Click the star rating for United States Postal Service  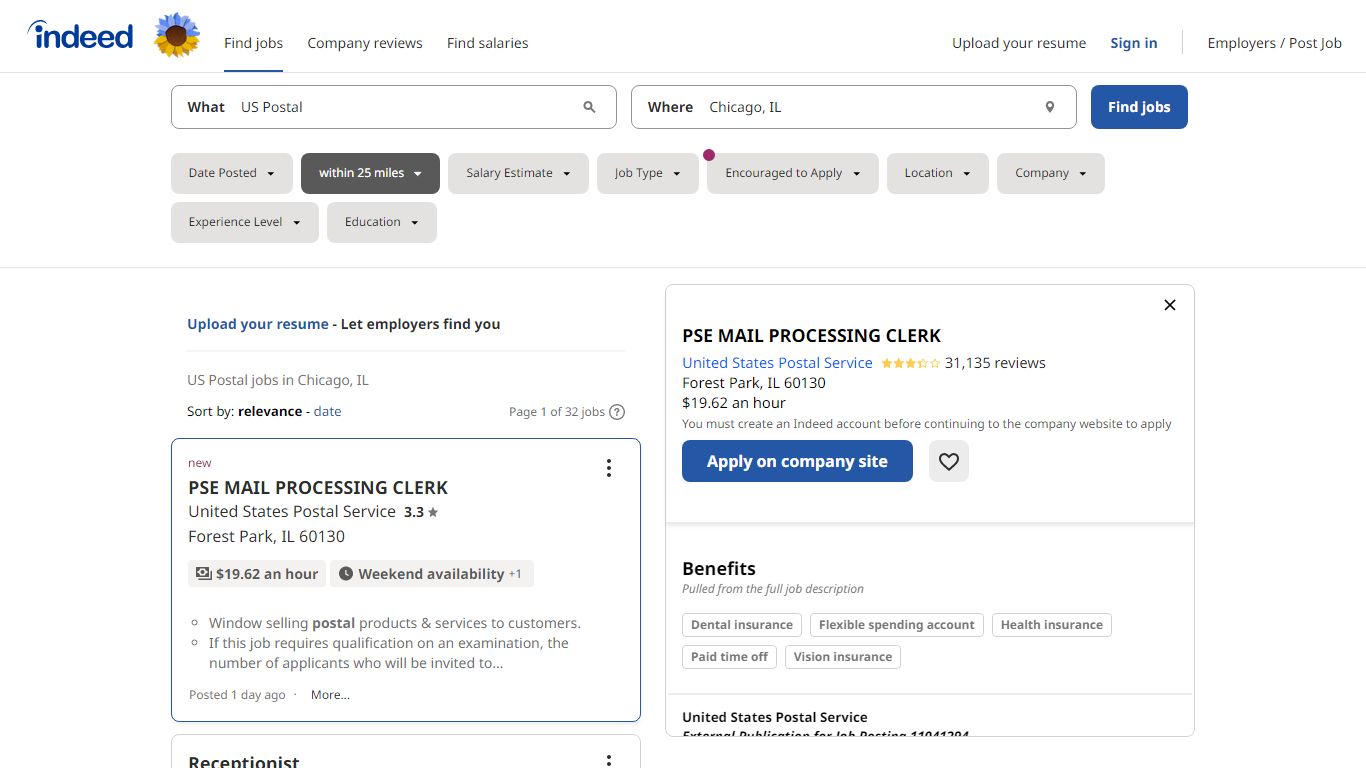pyautogui.click(x=910, y=363)
